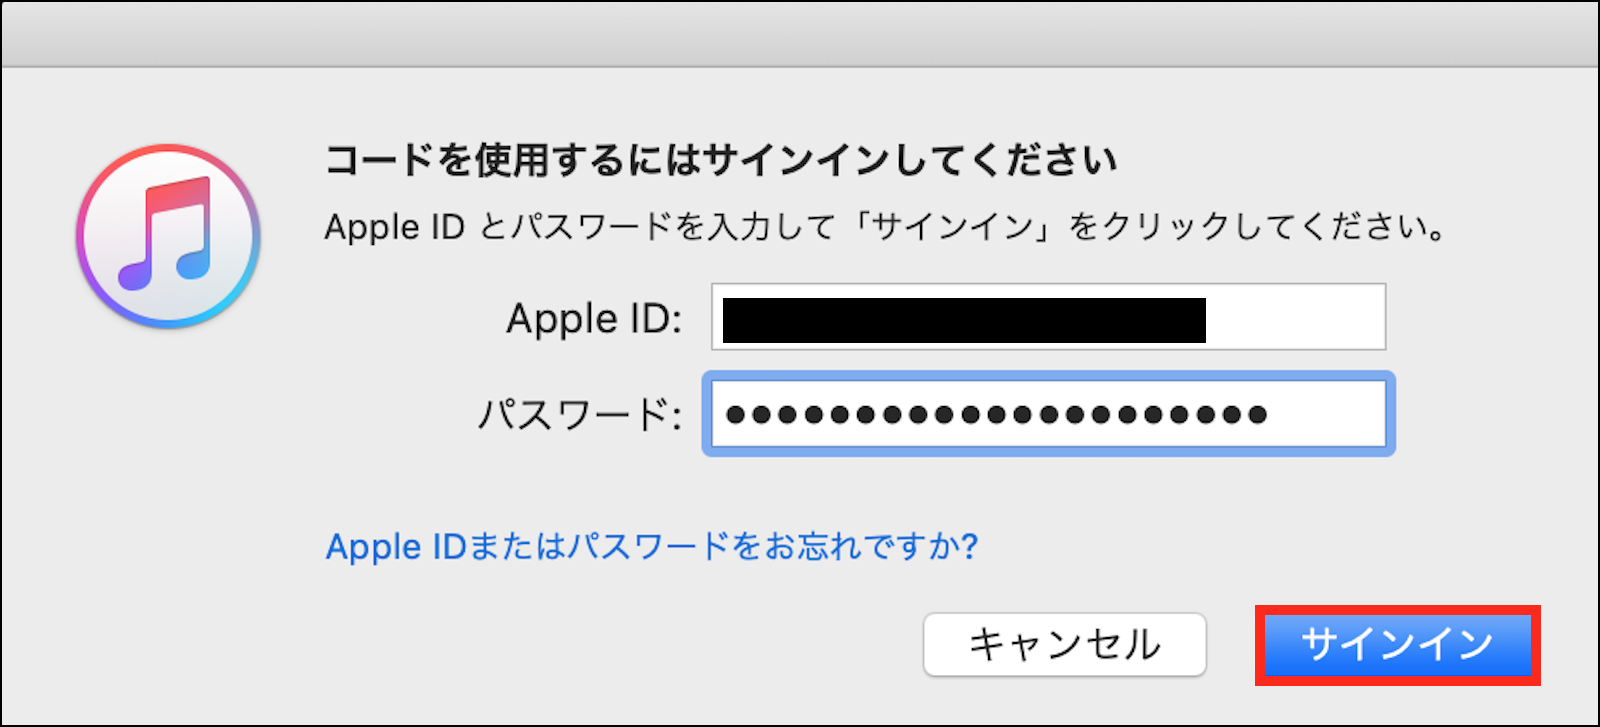
Task: Click the Apple ID: field label
Action: (594, 319)
